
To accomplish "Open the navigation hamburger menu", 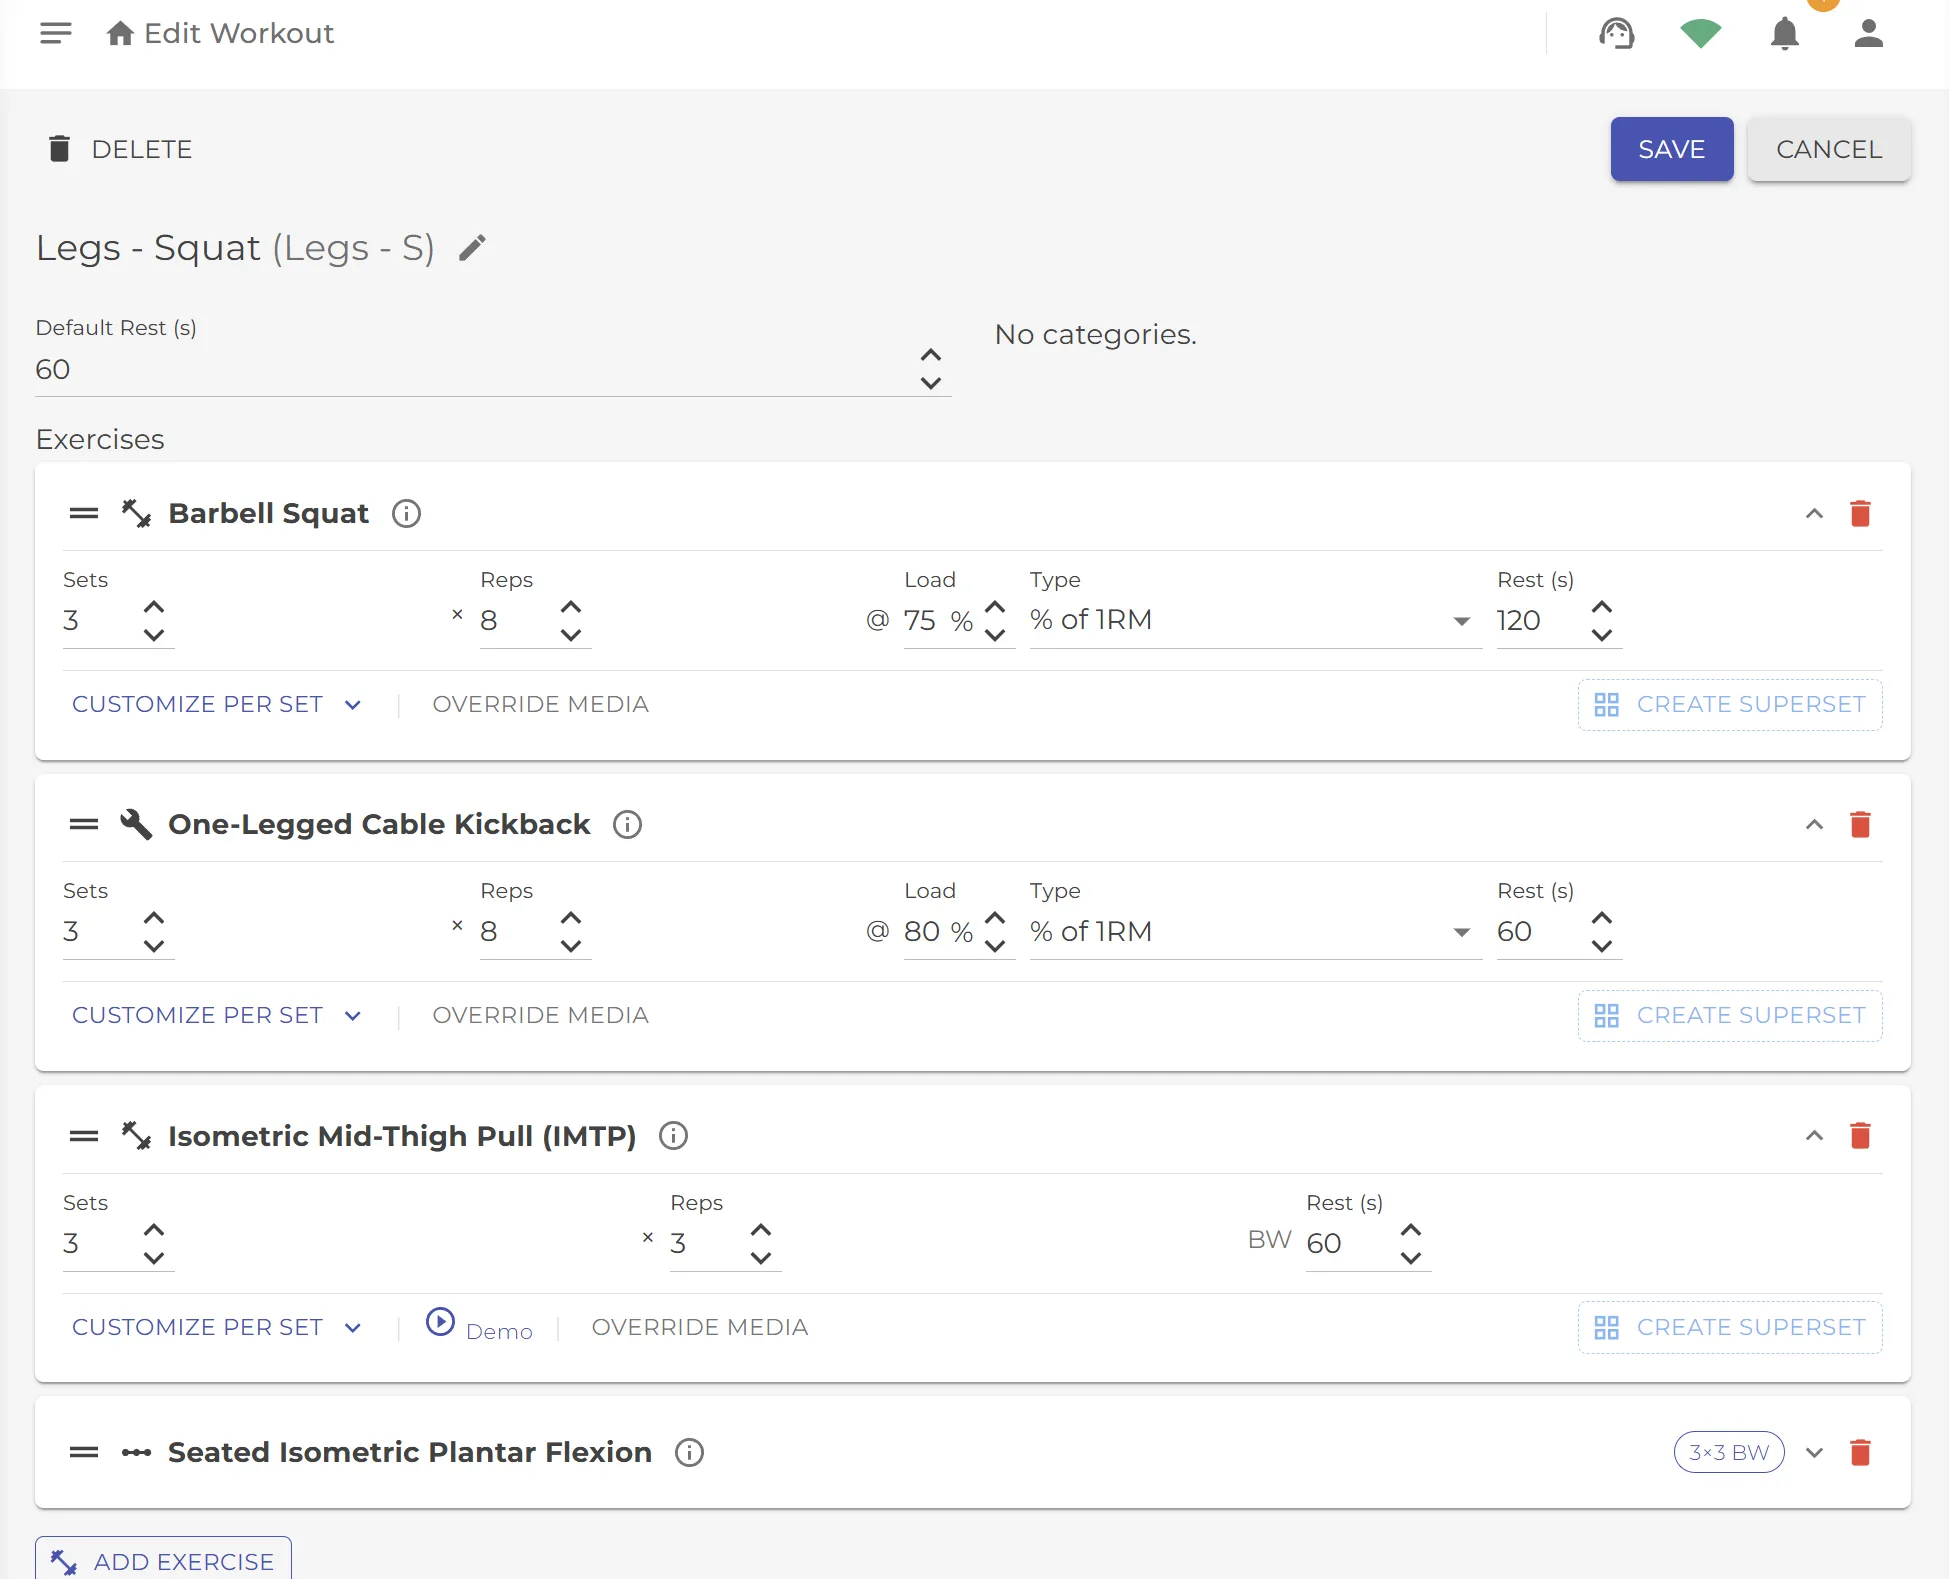I will 56,33.
